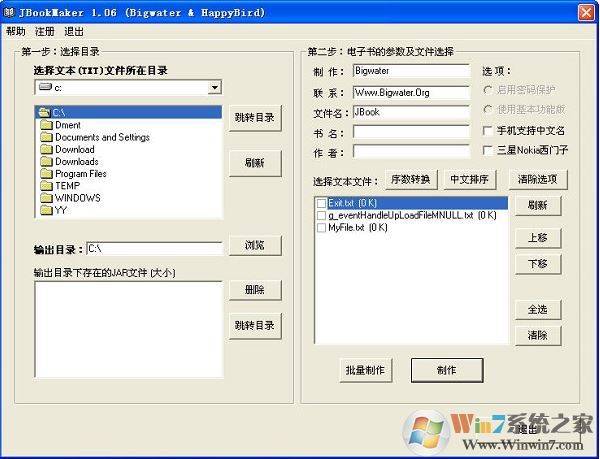The width and height of the screenshot is (600, 459).
Task: Click 下移 to move file down
Action: click(x=538, y=264)
